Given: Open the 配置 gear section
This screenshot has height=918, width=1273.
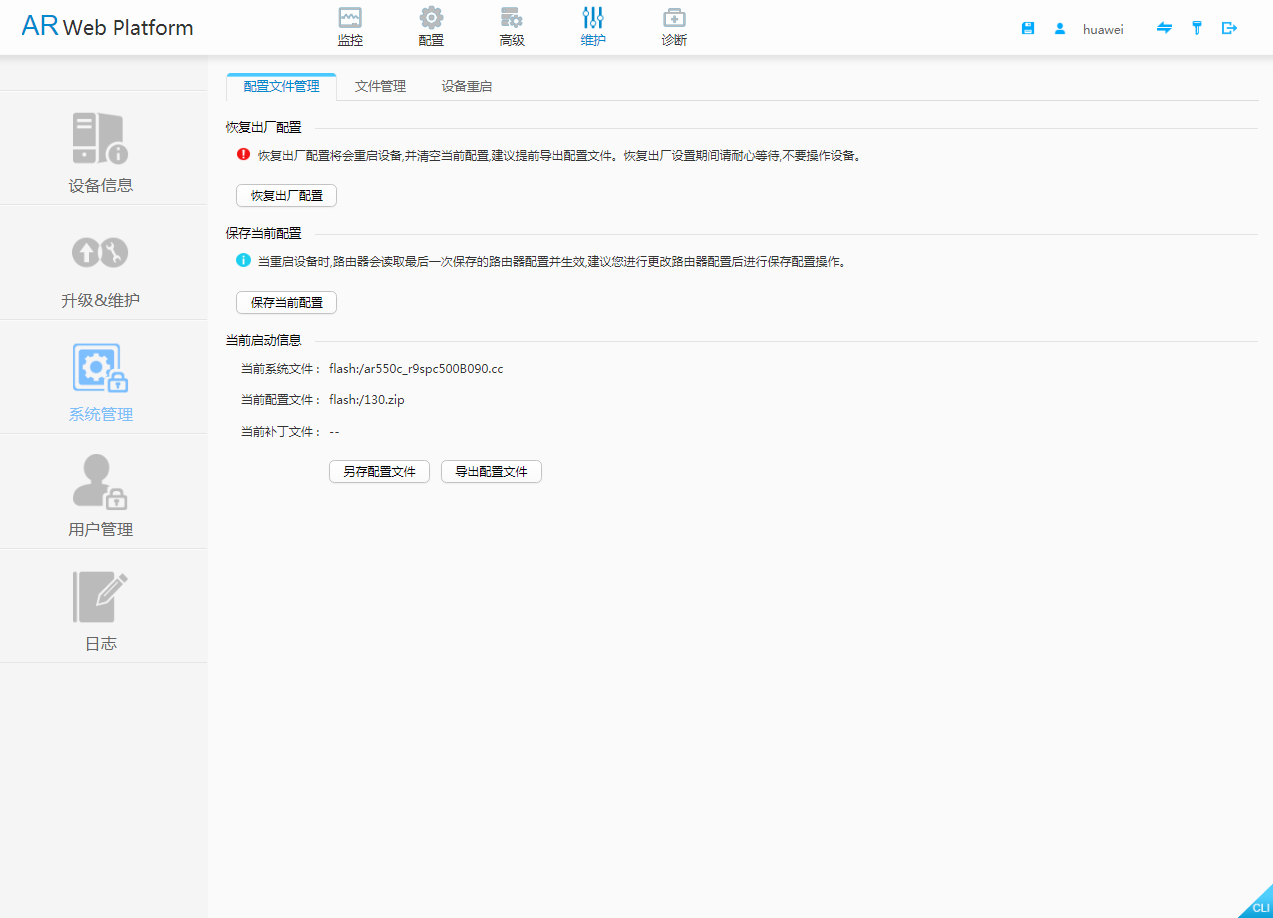Looking at the screenshot, I should tap(431, 27).
